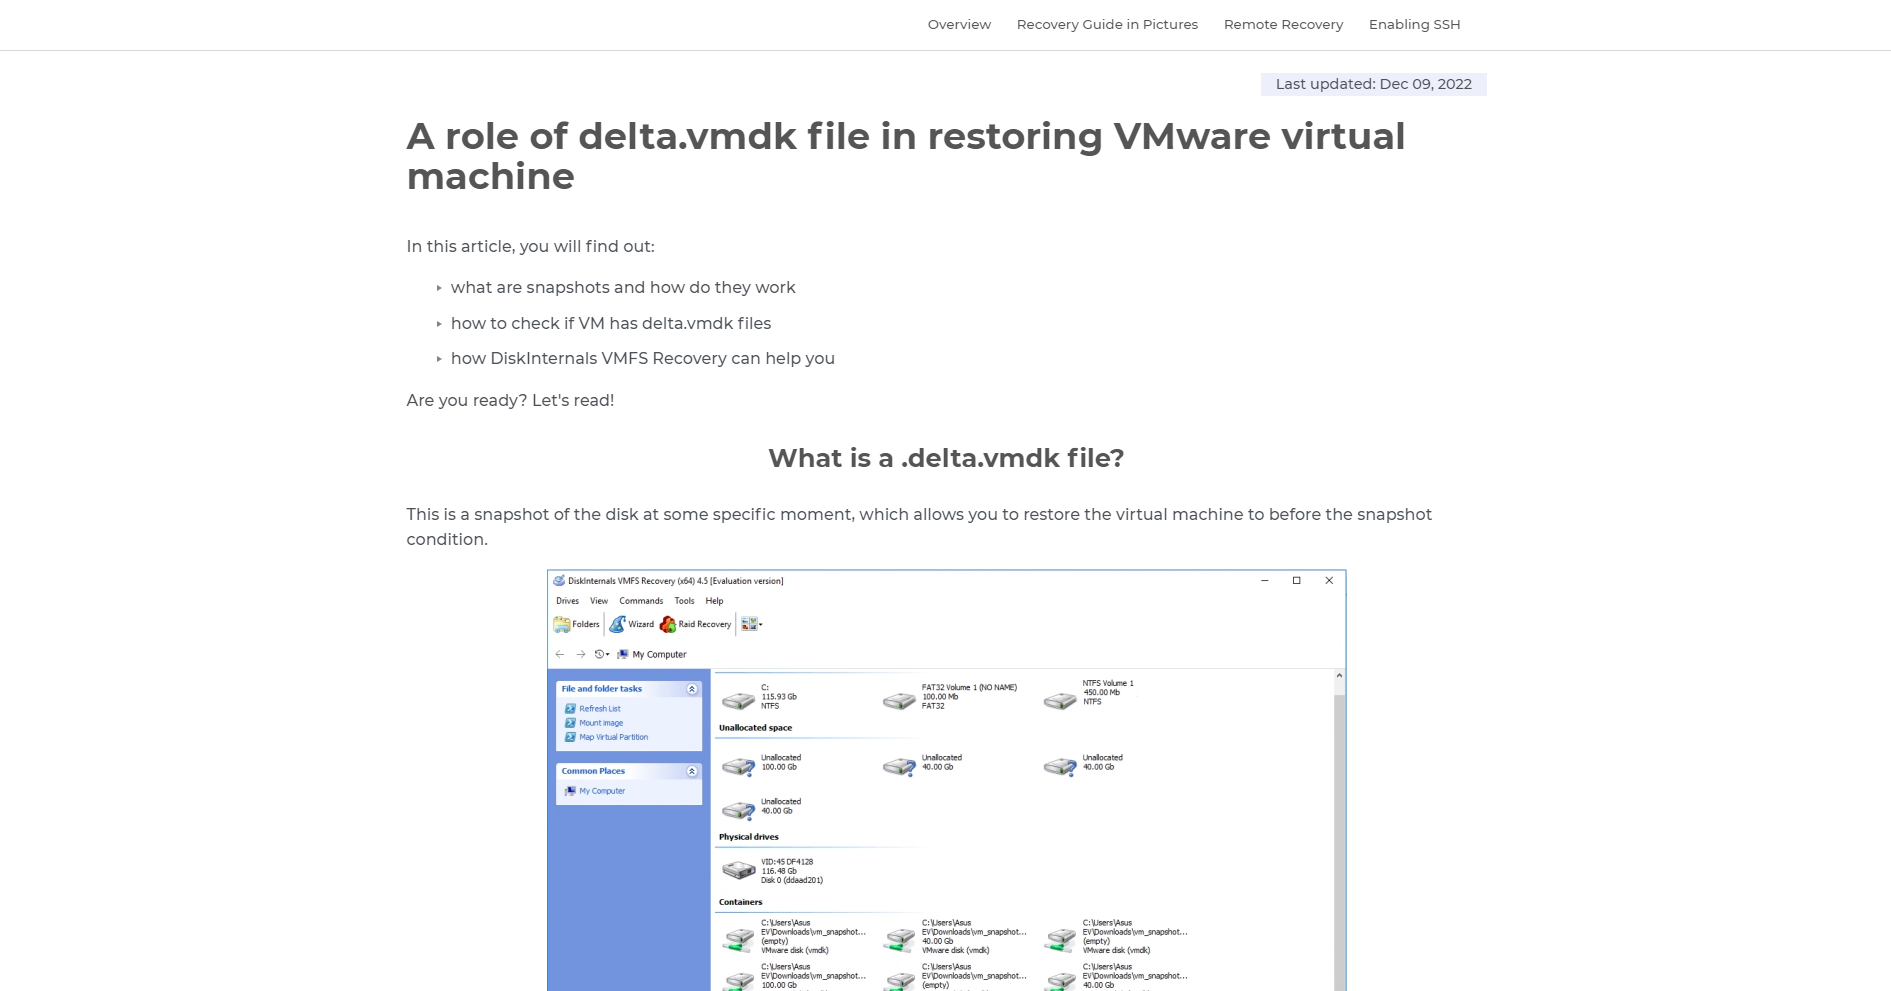Click the 'What is a .delta.vmdk file?' heading
The height and width of the screenshot is (991, 1891).
tap(946, 458)
